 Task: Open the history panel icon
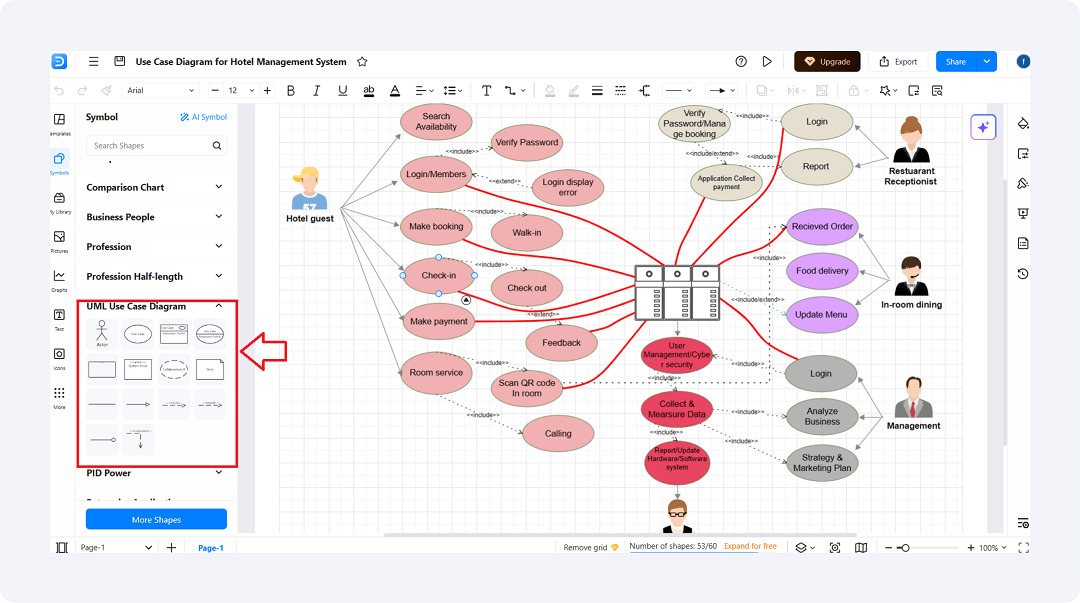1023,274
